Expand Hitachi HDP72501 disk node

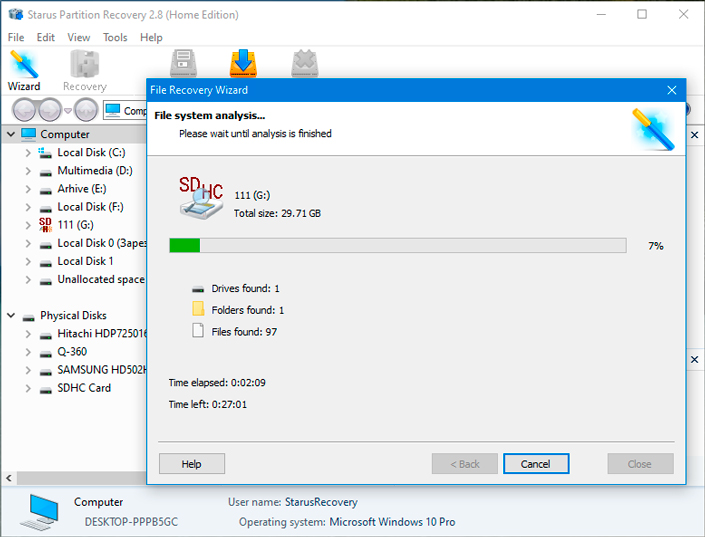coord(28,334)
